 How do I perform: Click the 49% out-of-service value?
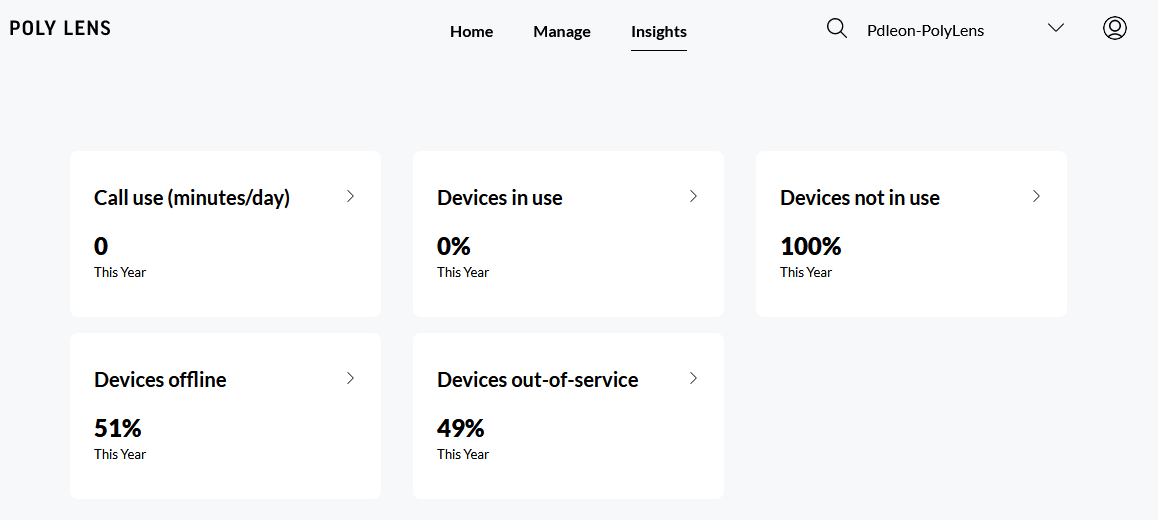[x=460, y=428]
